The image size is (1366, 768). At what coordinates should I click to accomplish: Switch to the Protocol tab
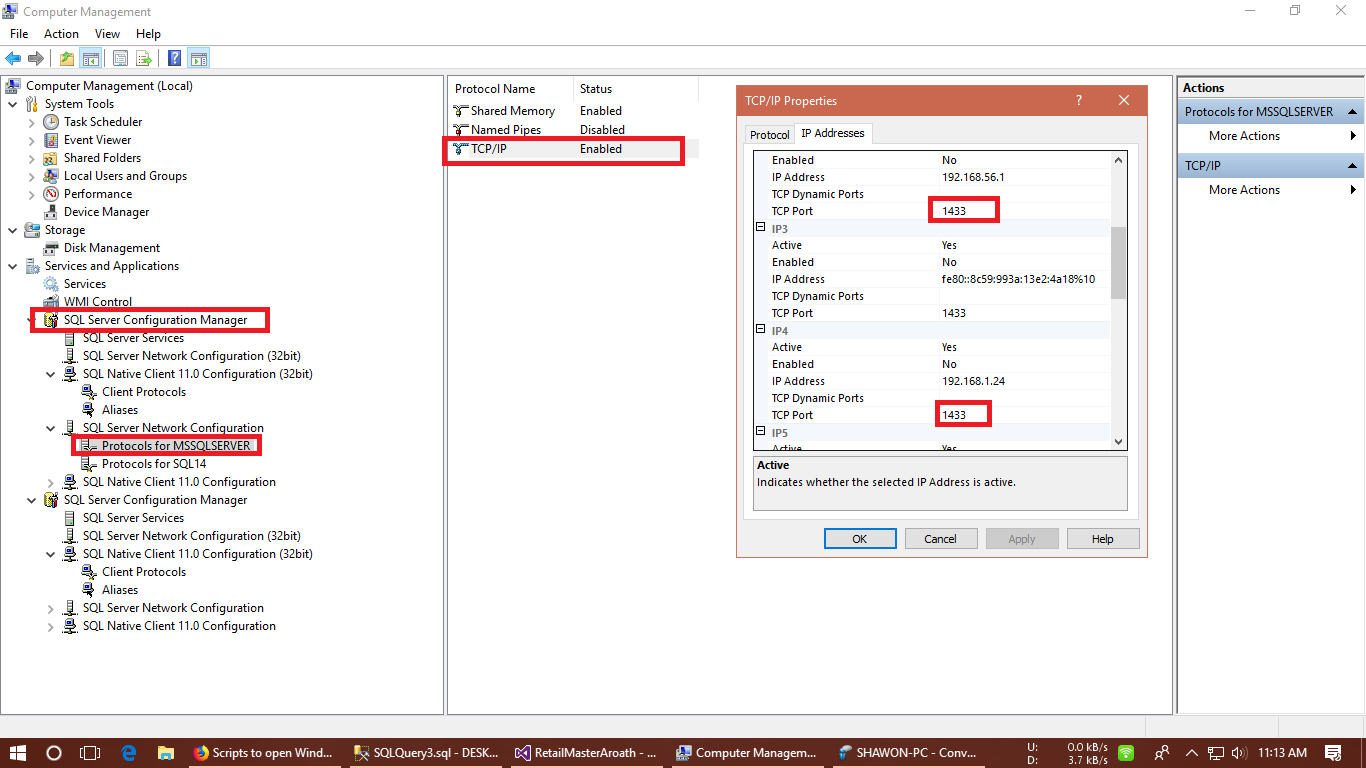pos(769,135)
